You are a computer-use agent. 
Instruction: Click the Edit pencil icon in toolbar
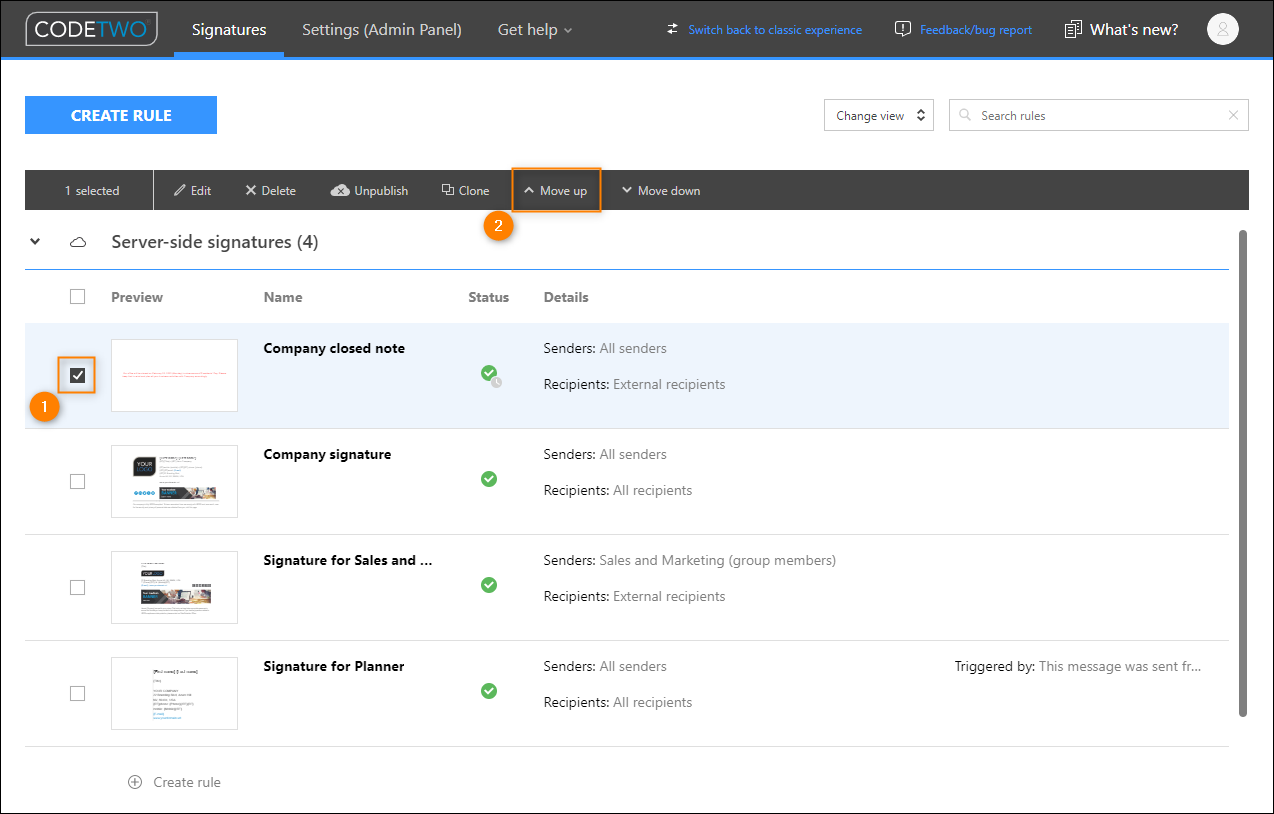(x=180, y=191)
